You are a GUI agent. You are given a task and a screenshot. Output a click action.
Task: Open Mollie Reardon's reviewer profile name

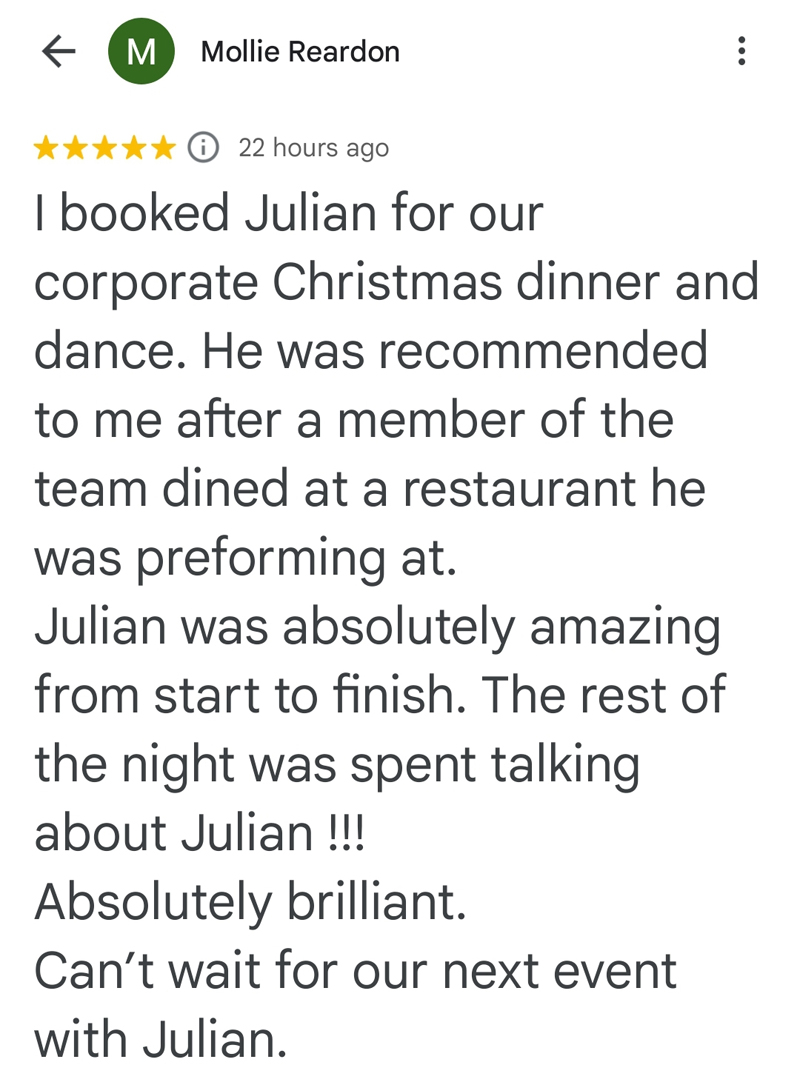click(x=300, y=52)
